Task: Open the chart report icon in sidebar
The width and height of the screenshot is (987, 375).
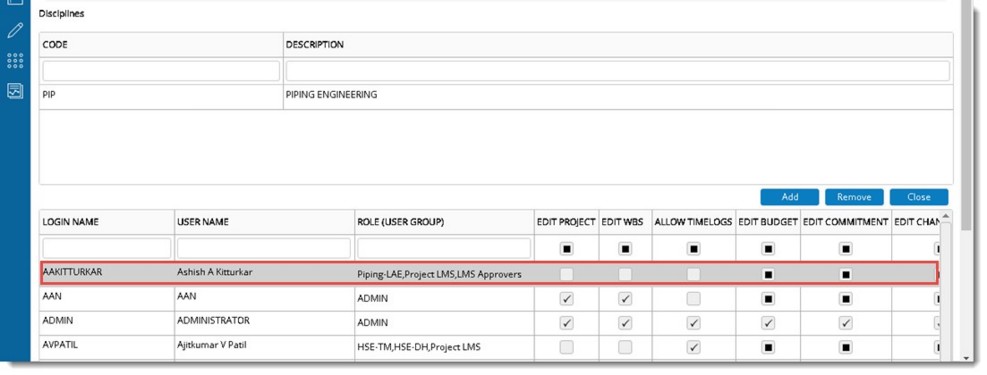Action: click(15, 91)
